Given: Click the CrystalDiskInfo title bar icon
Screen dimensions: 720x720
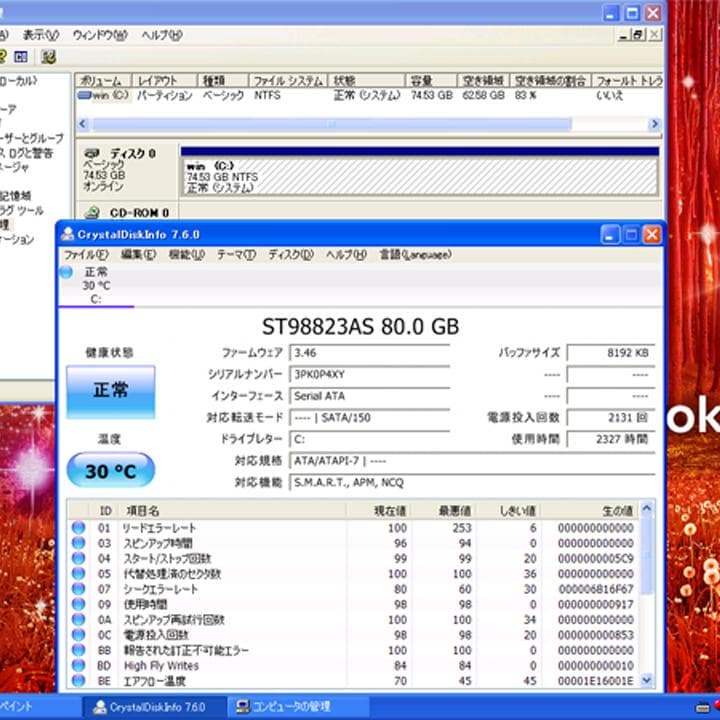Looking at the screenshot, I should click(x=68, y=234).
